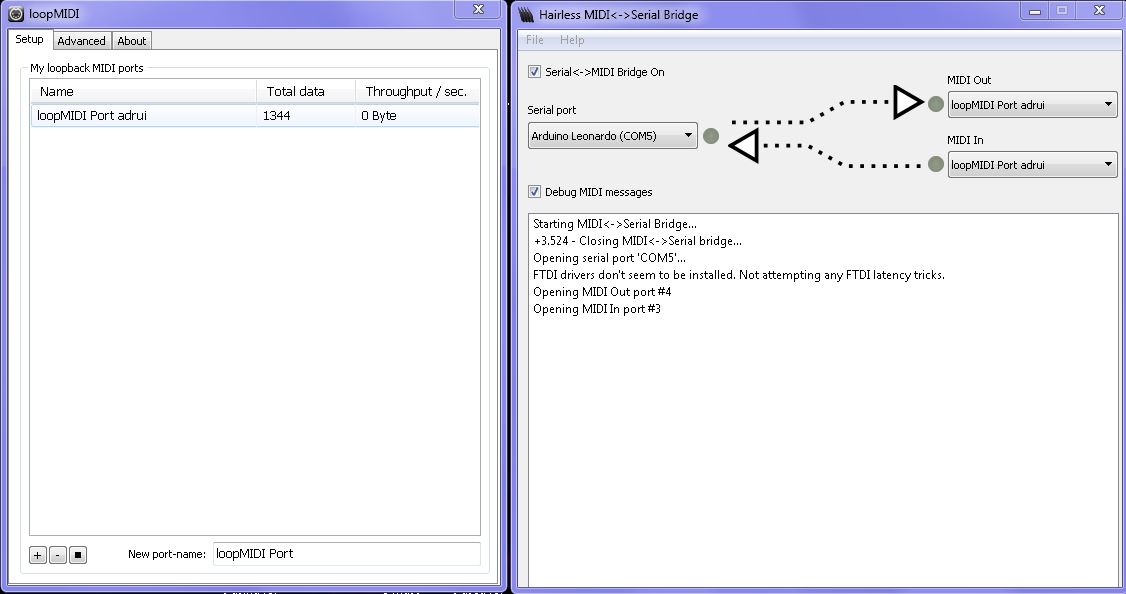This screenshot has height=594, width=1126.
Task: Click debug line Opening MIDI In port #3
Action: [597, 309]
